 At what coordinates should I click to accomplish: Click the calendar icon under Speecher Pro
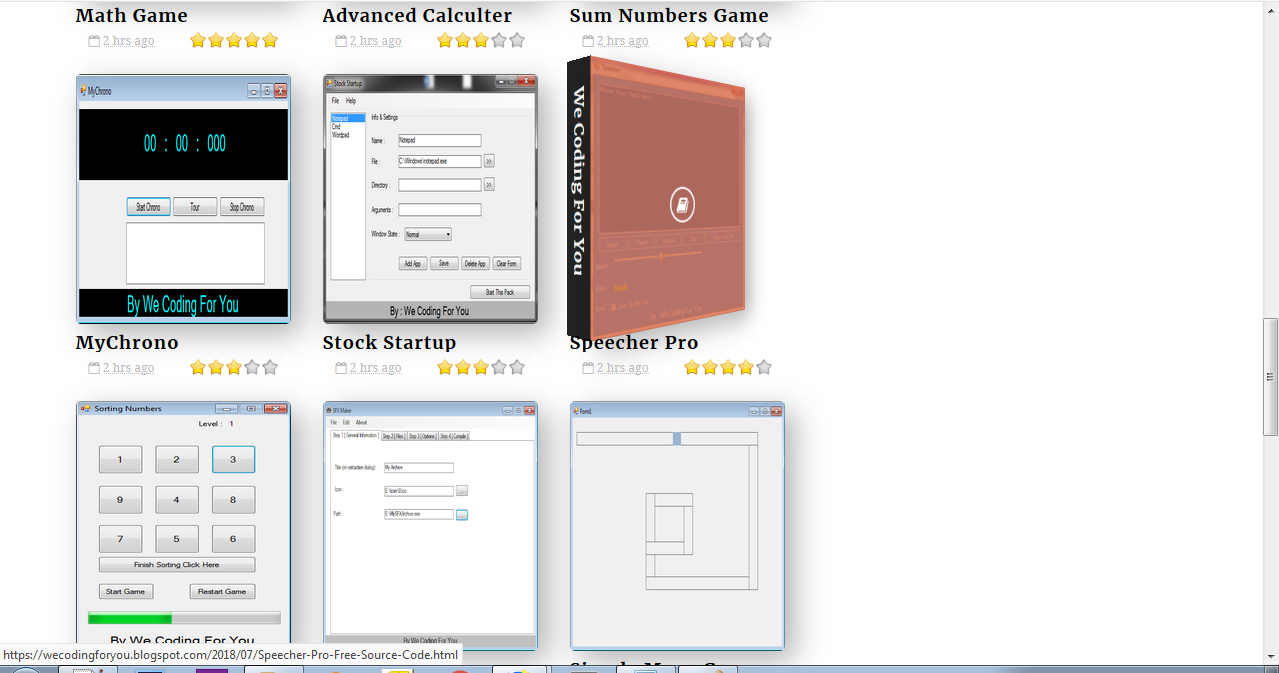coord(588,368)
